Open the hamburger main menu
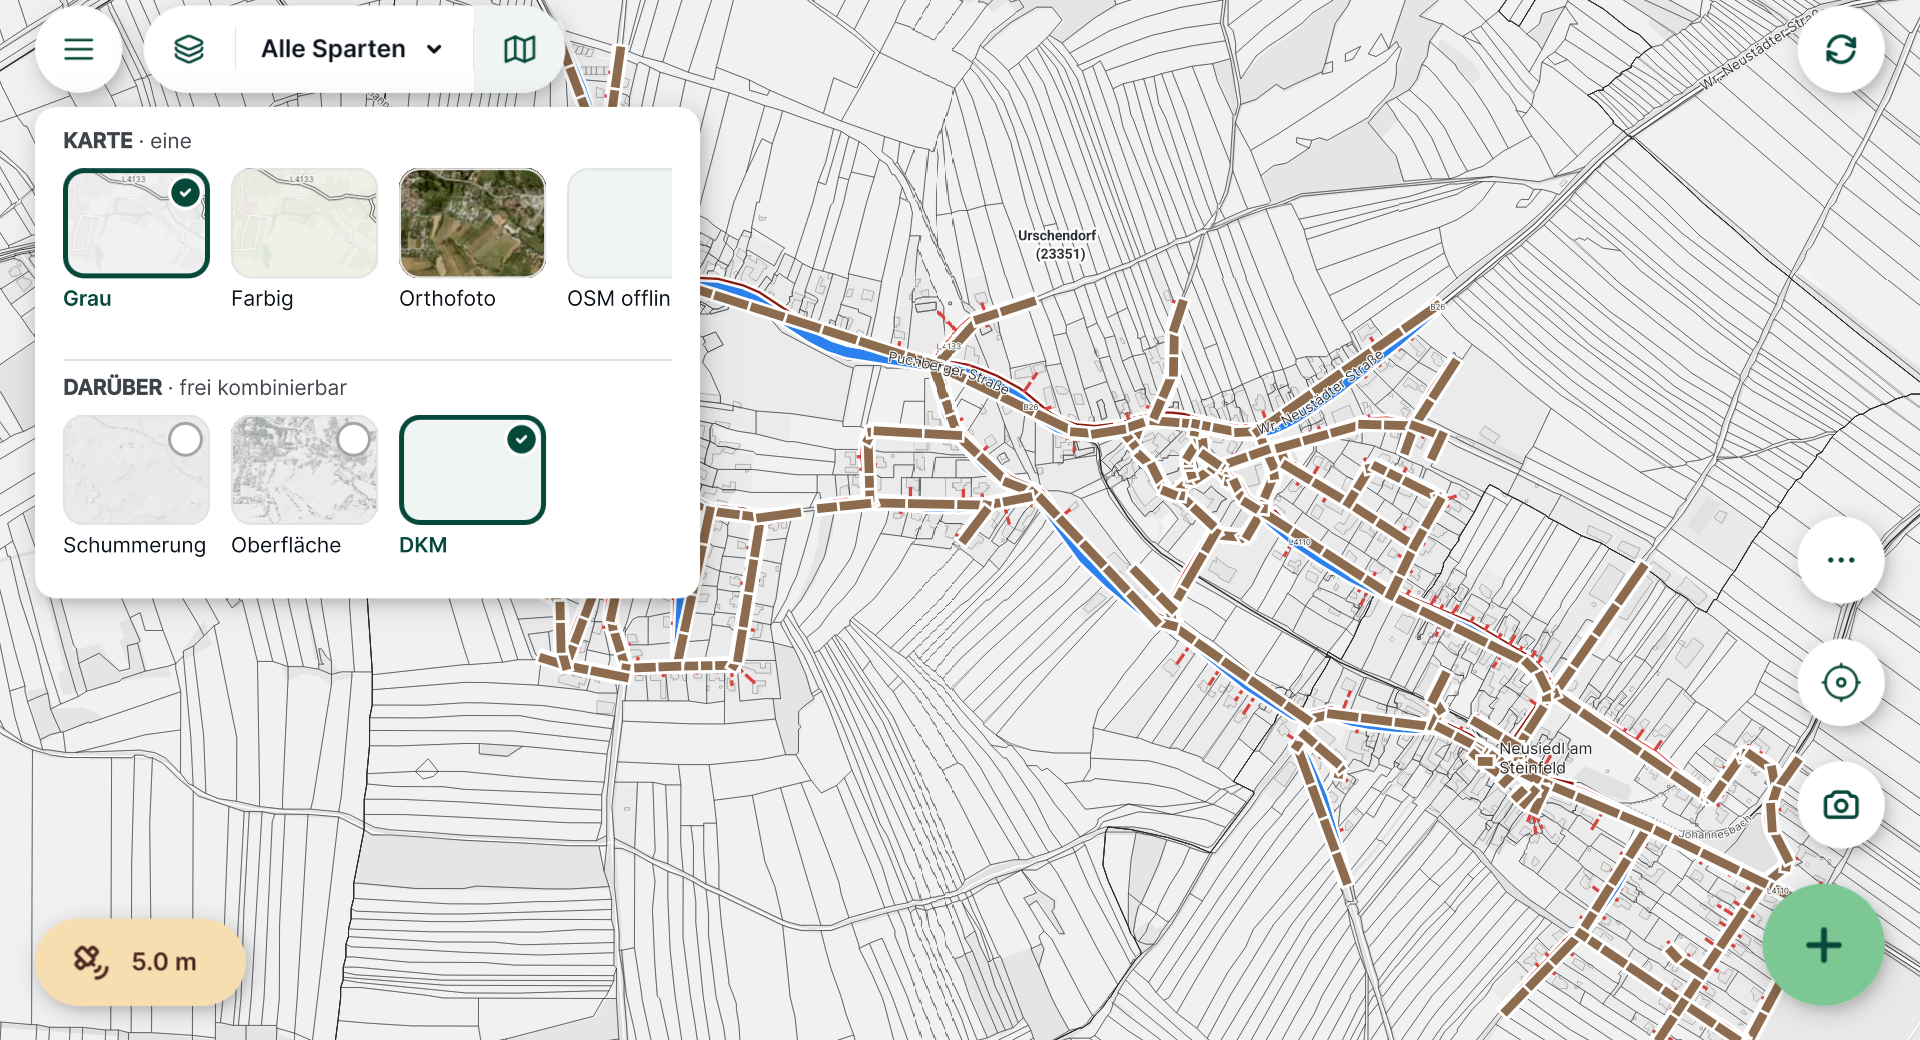This screenshot has height=1040, width=1920. (x=78, y=49)
